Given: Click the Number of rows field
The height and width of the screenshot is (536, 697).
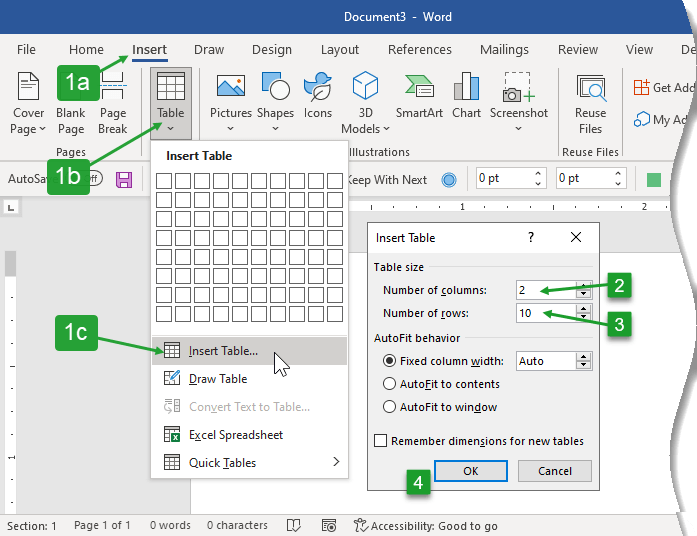Looking at the screenshot, I should pyautogui.click(x=546, y=313).
